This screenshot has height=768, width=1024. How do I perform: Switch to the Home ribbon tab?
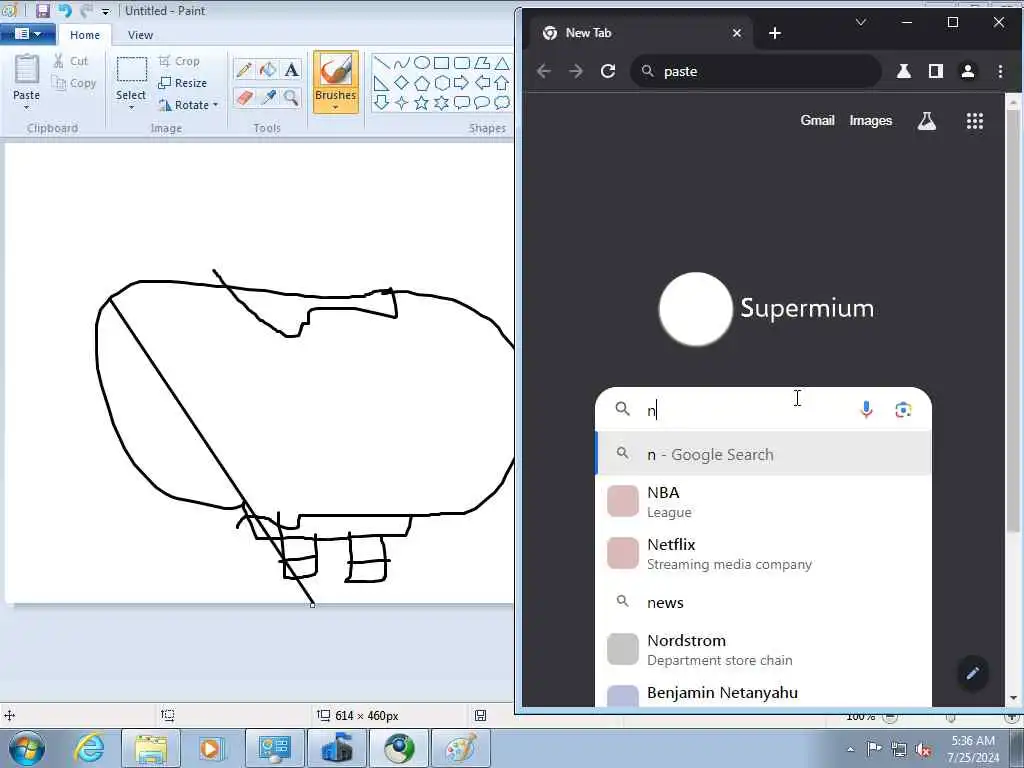pyautogui.click(x=85, y=35)
